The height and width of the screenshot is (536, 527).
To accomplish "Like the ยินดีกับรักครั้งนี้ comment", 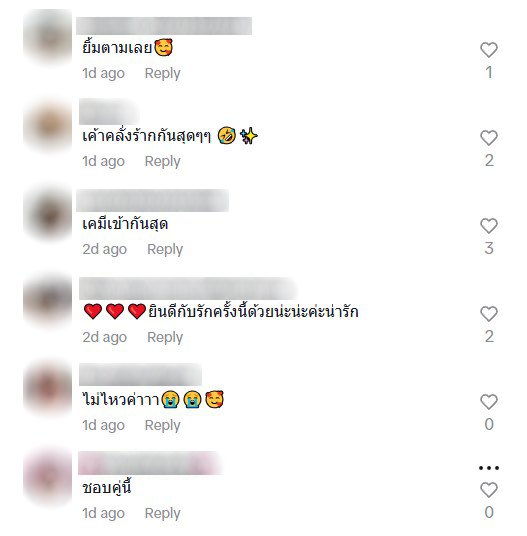I will click(489, 314).
